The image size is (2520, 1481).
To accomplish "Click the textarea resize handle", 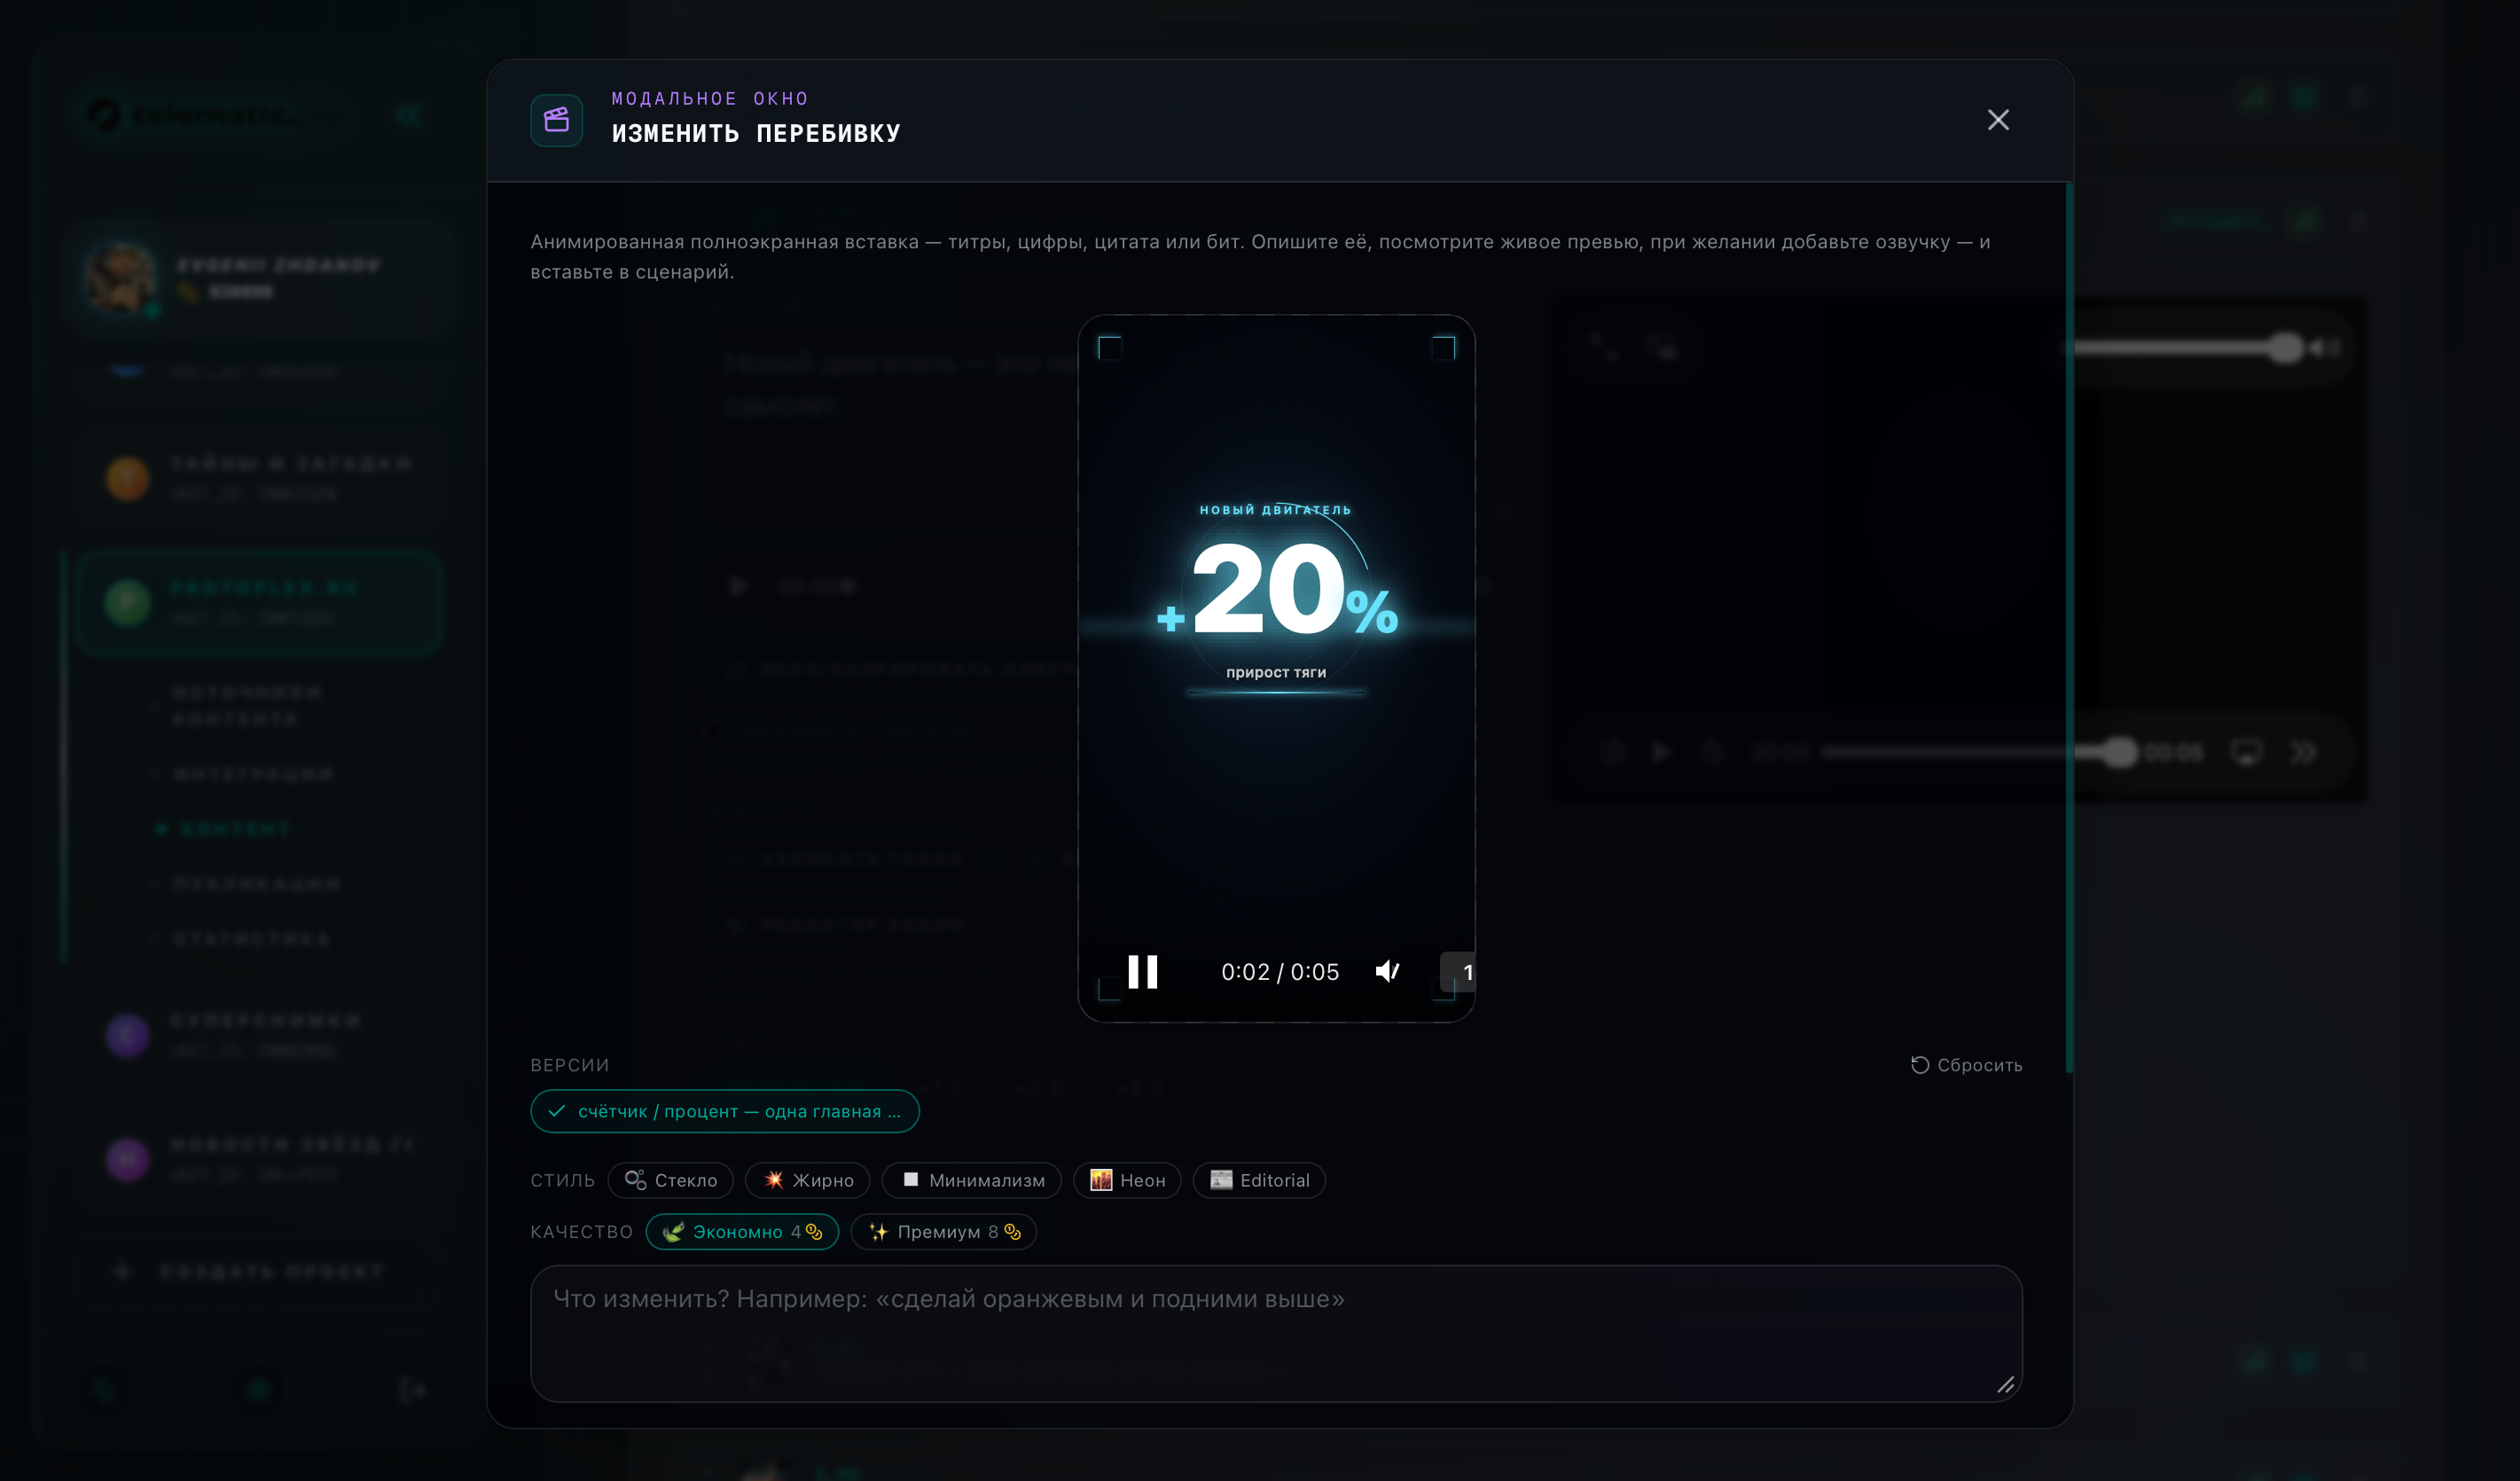I will click(x=2005, y=1385).
